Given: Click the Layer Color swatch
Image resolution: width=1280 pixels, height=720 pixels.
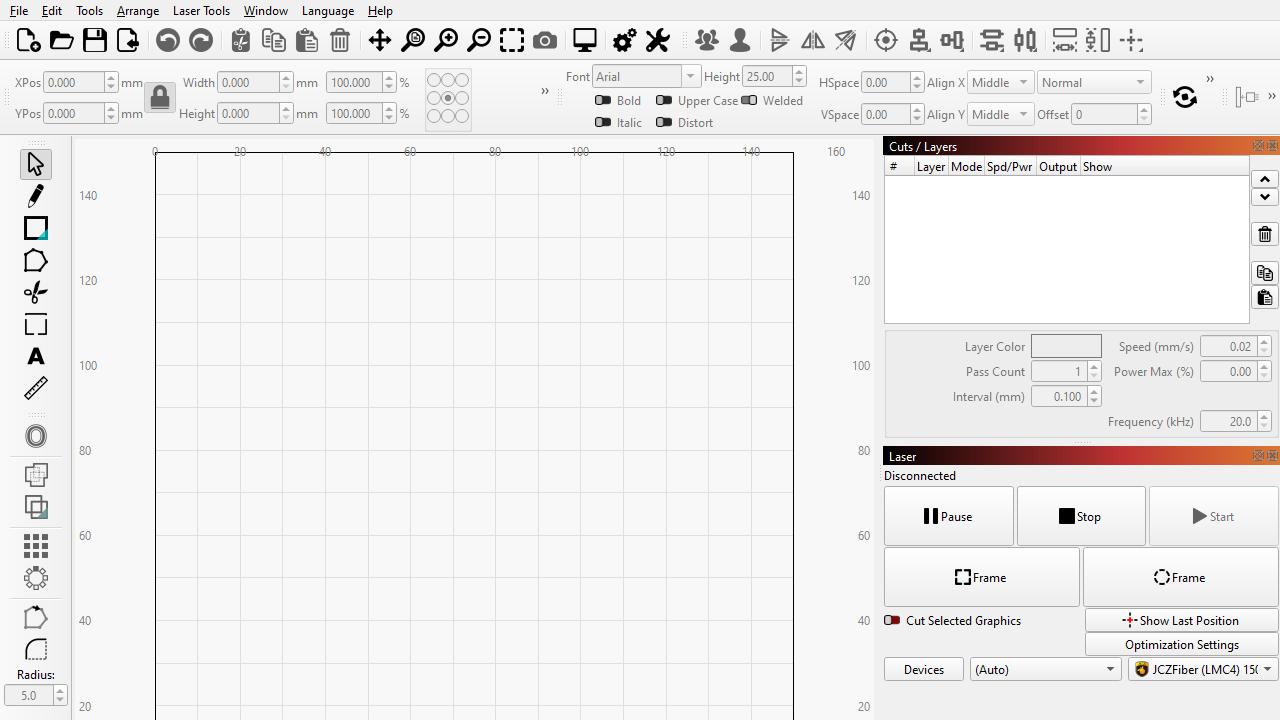Looking at the screenshot, I should (1066, 347).
